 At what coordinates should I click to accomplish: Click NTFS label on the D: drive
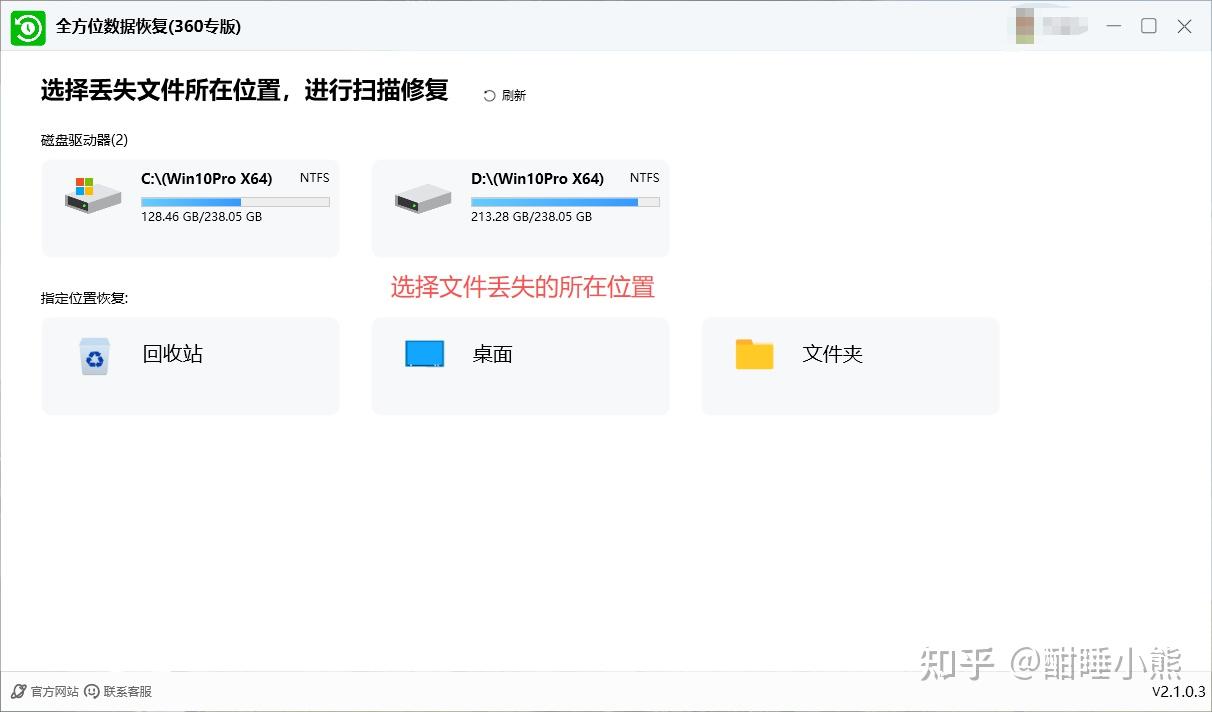pyautogui.click(x=645, y=178)
